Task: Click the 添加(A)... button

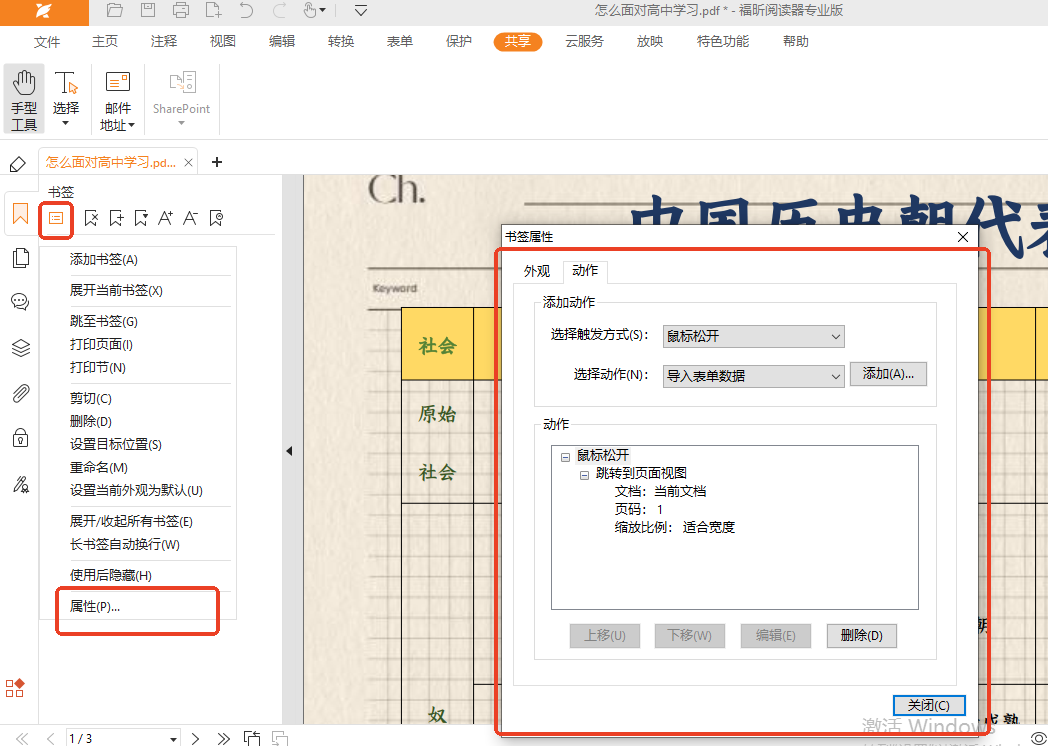Action: [x=888, y=374]
